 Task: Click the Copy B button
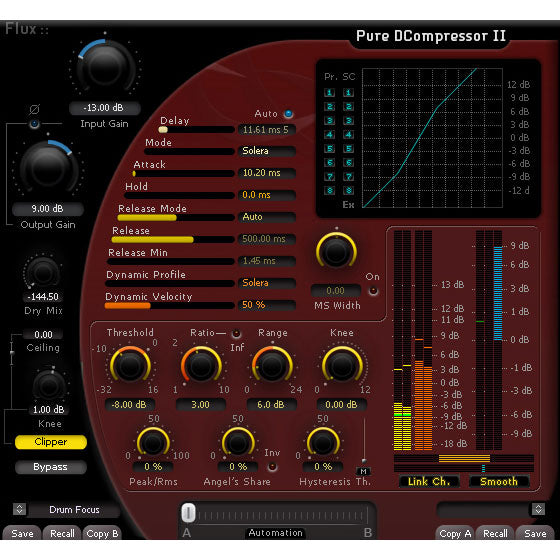[102, 534]
